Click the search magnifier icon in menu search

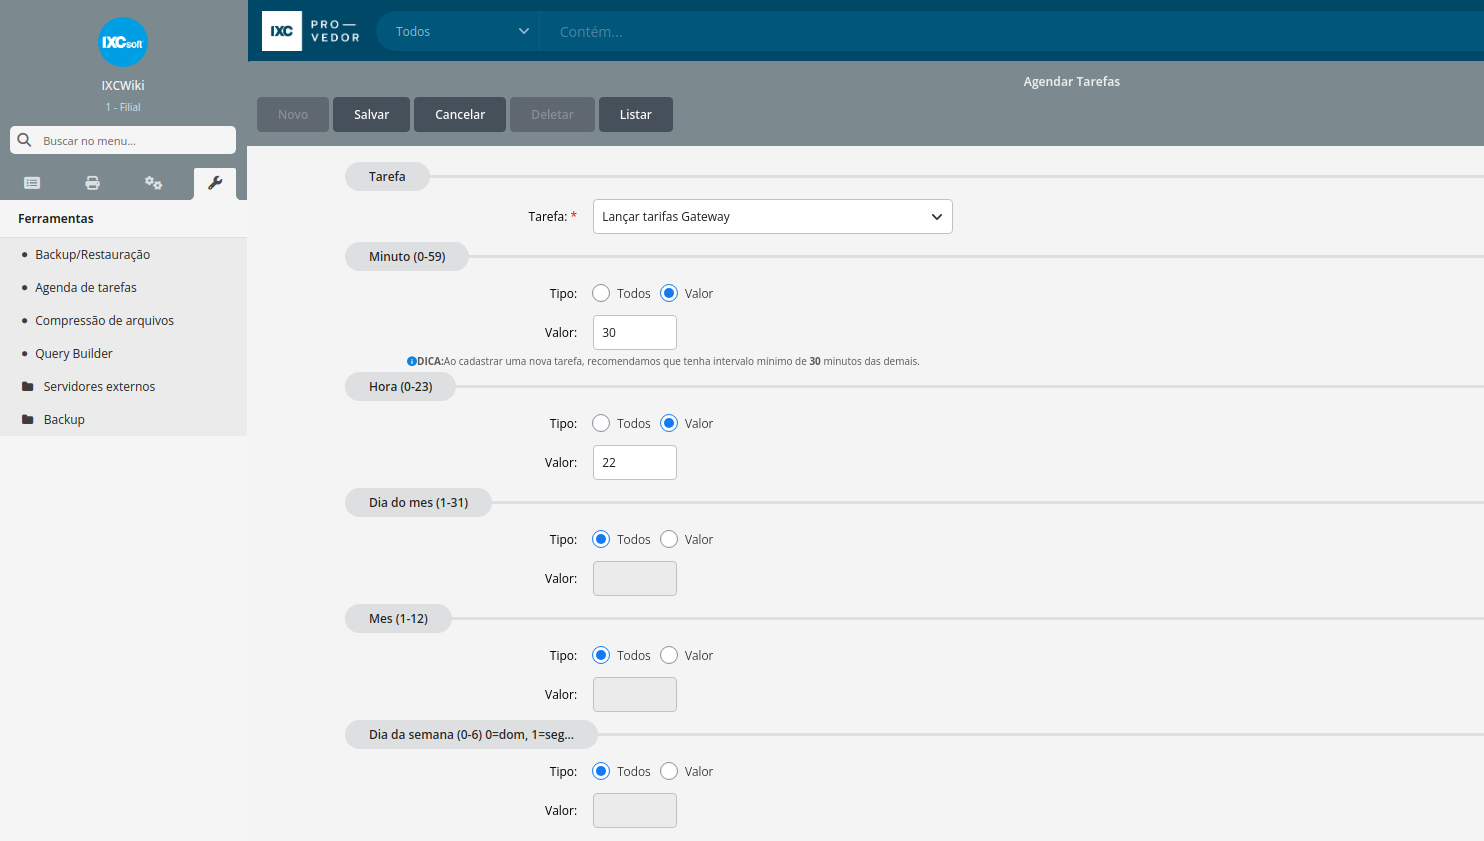[25, 140]
